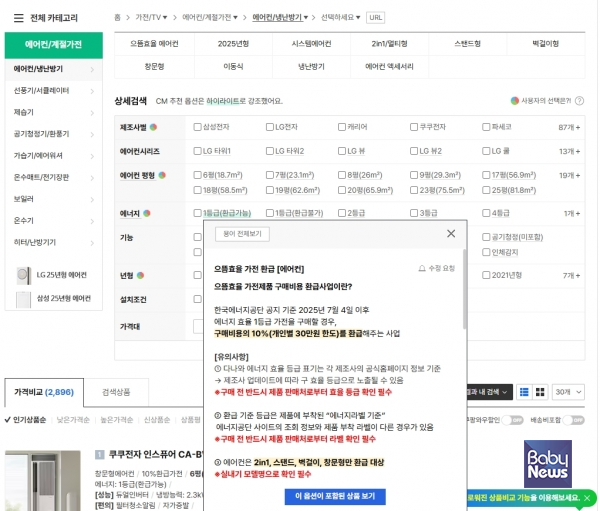This screenshot has width=600, height=511.
Task: Close the 으뜸효율 가전 환급 popup
Action: (451, 233)
